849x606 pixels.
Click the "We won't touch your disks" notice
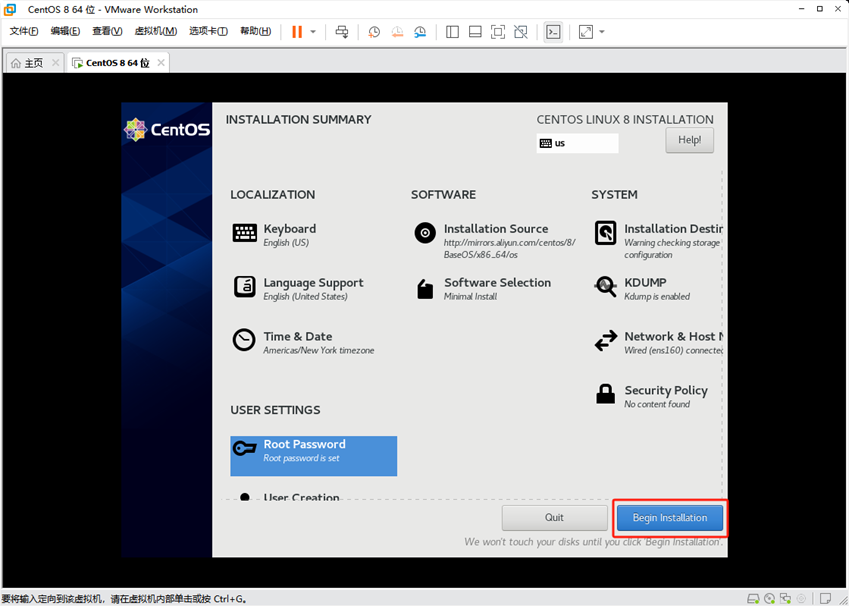tap(594, 542)
